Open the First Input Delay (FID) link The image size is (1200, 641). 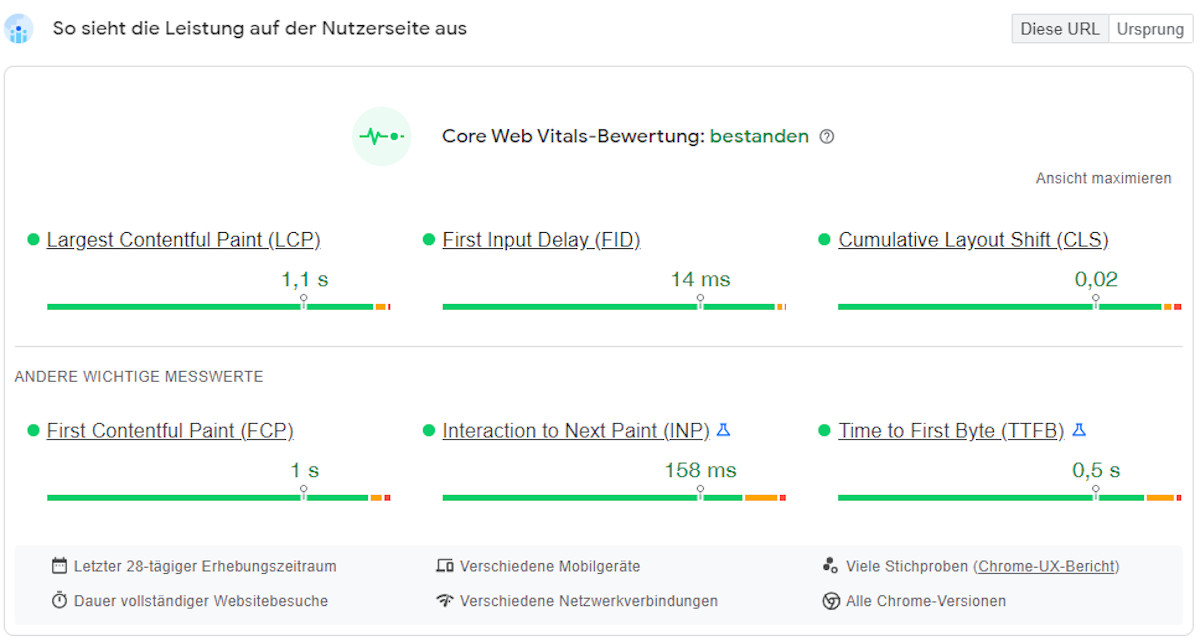pyautogui.click(x=541, y=240)
